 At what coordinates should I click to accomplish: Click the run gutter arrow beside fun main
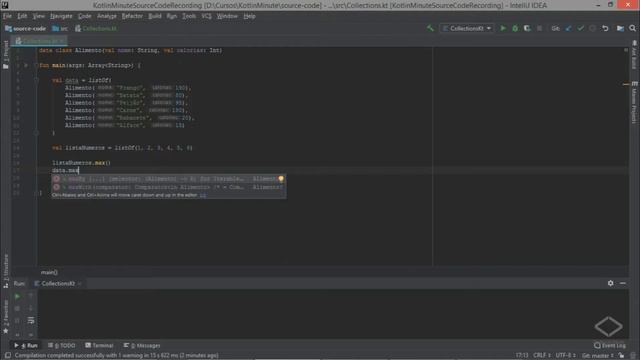click(x=26, y=65)
